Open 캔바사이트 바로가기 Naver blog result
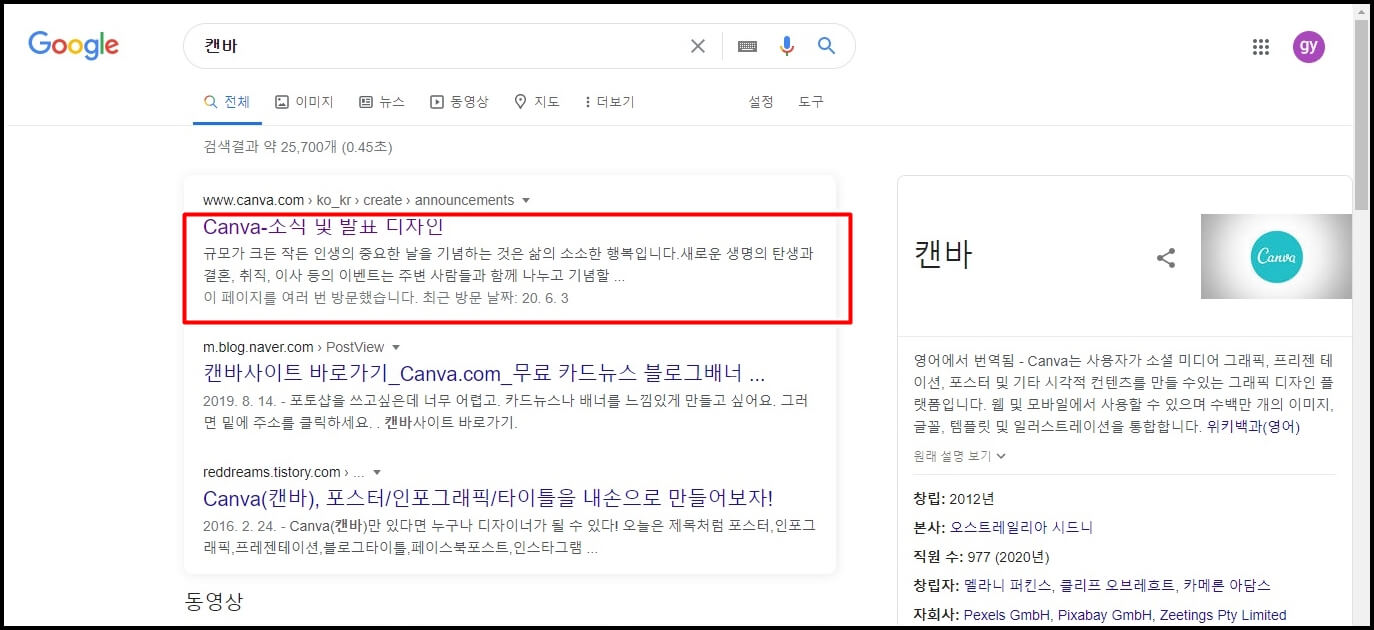The width and height of the screenshot is (1374, 630). click(484, 374)
